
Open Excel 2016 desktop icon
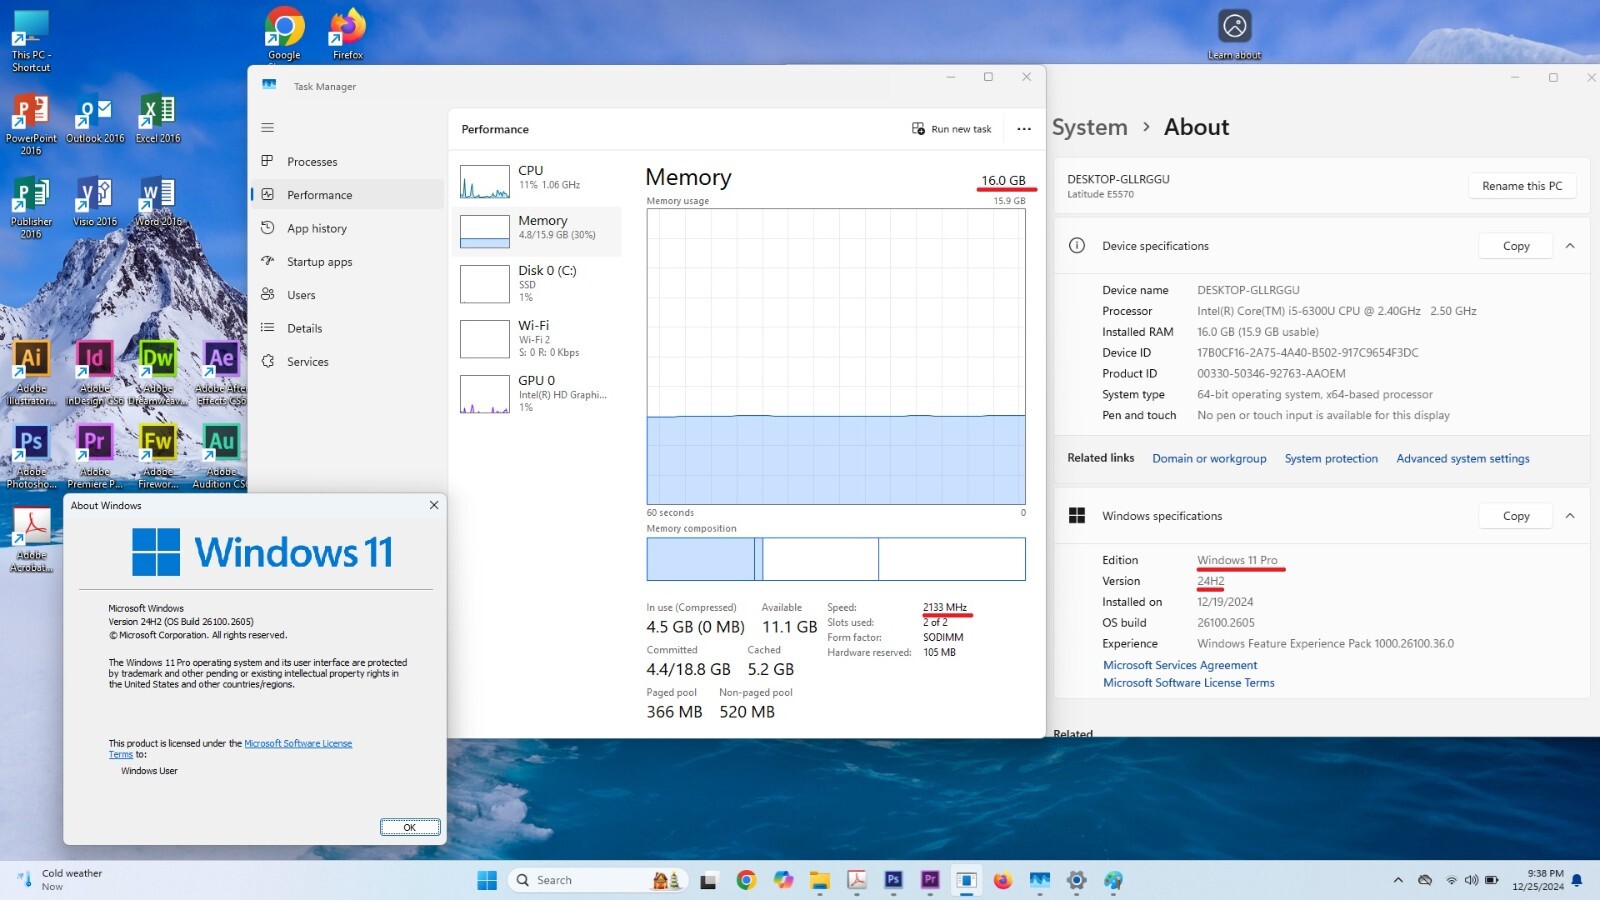[x=158, y=118]
